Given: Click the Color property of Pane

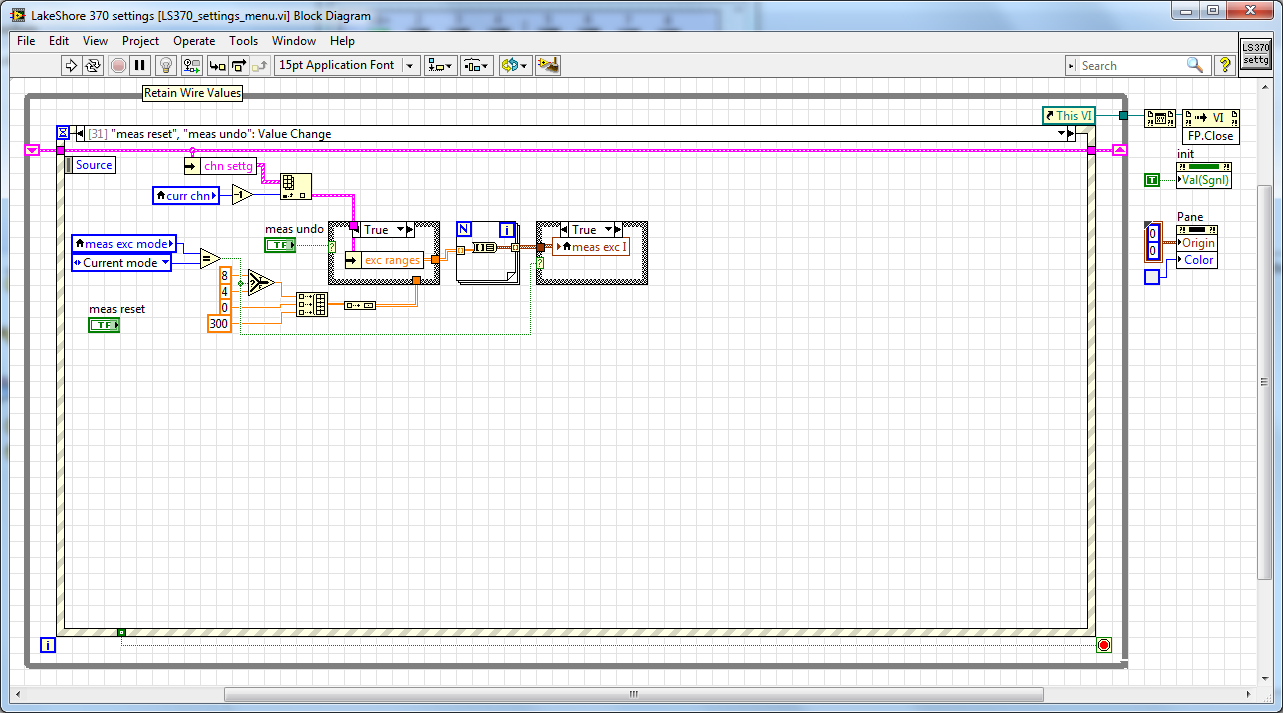Looking at the screenshot, I should point(1197,260).
